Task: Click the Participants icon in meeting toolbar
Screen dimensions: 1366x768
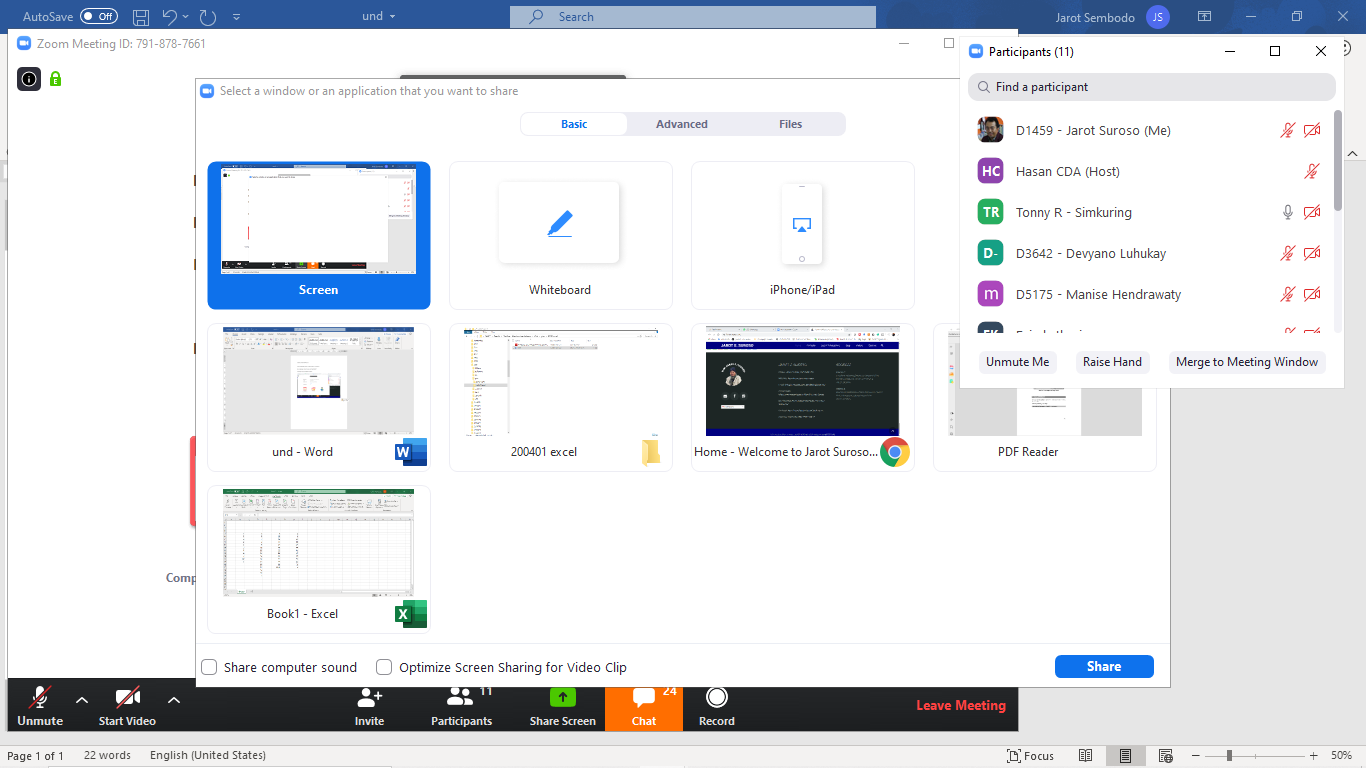Action: [460, 698]
